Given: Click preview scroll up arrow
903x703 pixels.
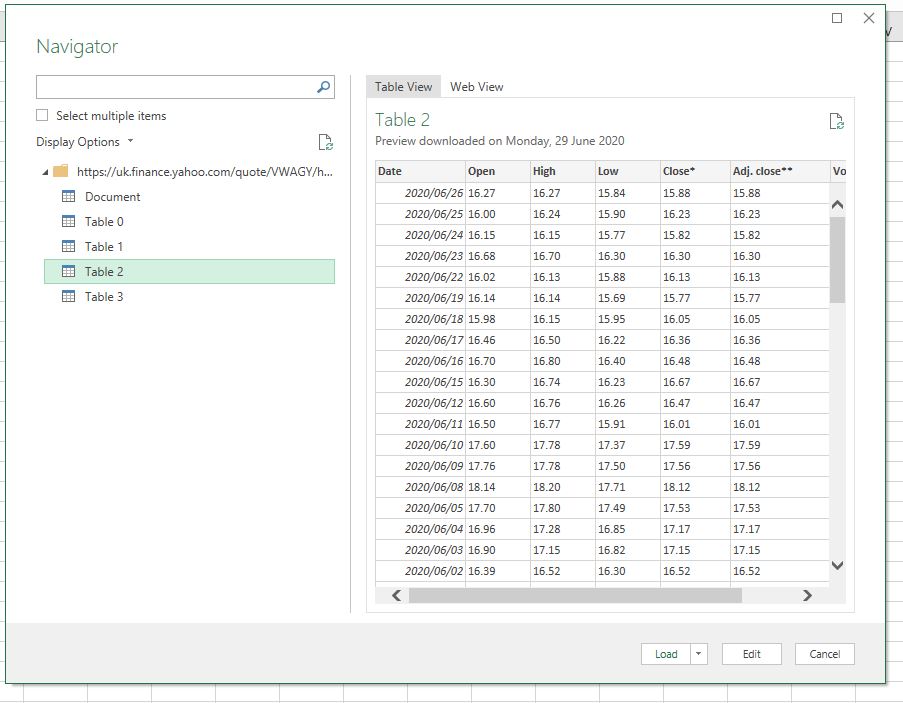Looking at the screenshot, I should point(838,204).
